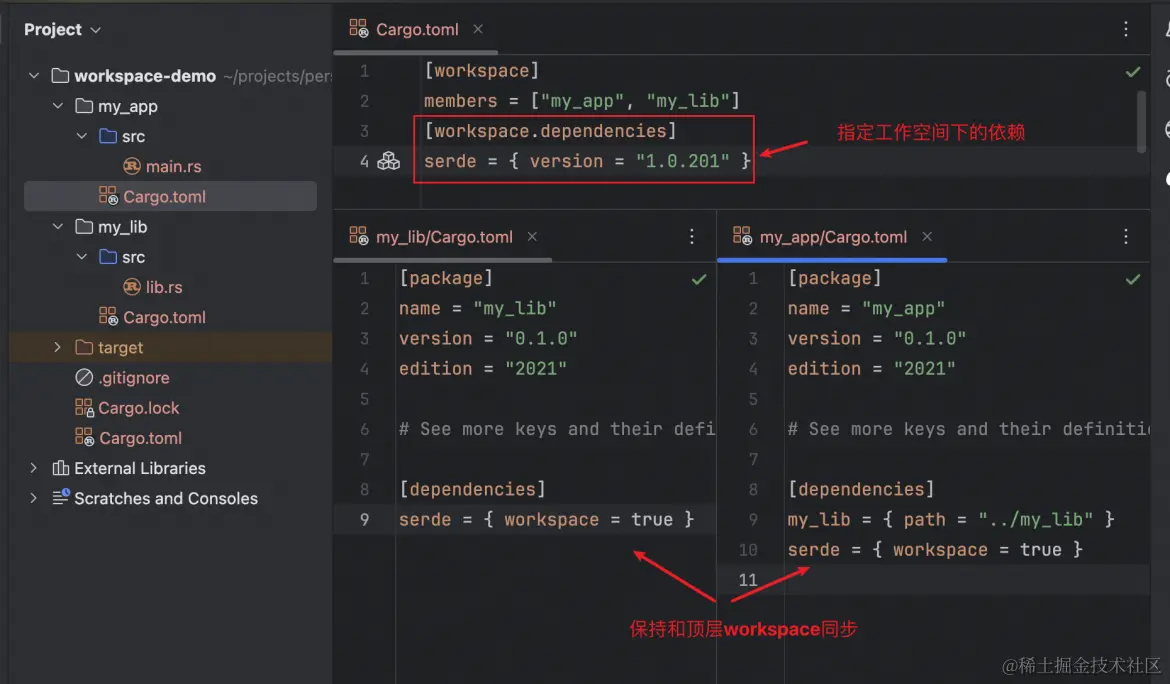Click the crates gutter icon on line 4
The width and height of the screenshot is (1170, 684).
pyautogui.click(x=388, y=161)
